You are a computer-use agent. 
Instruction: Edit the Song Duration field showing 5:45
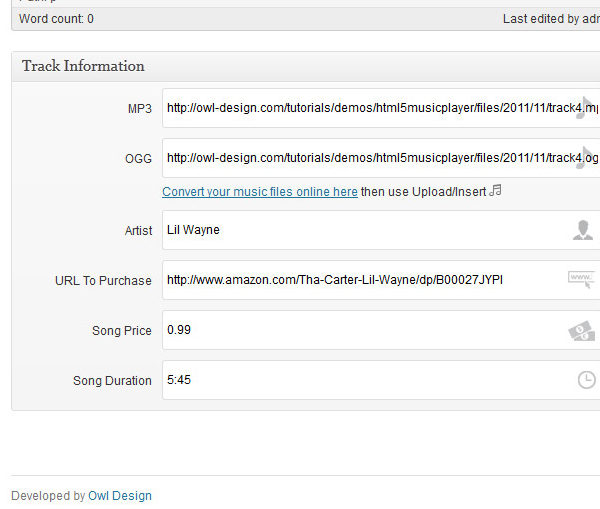point(381,380)
